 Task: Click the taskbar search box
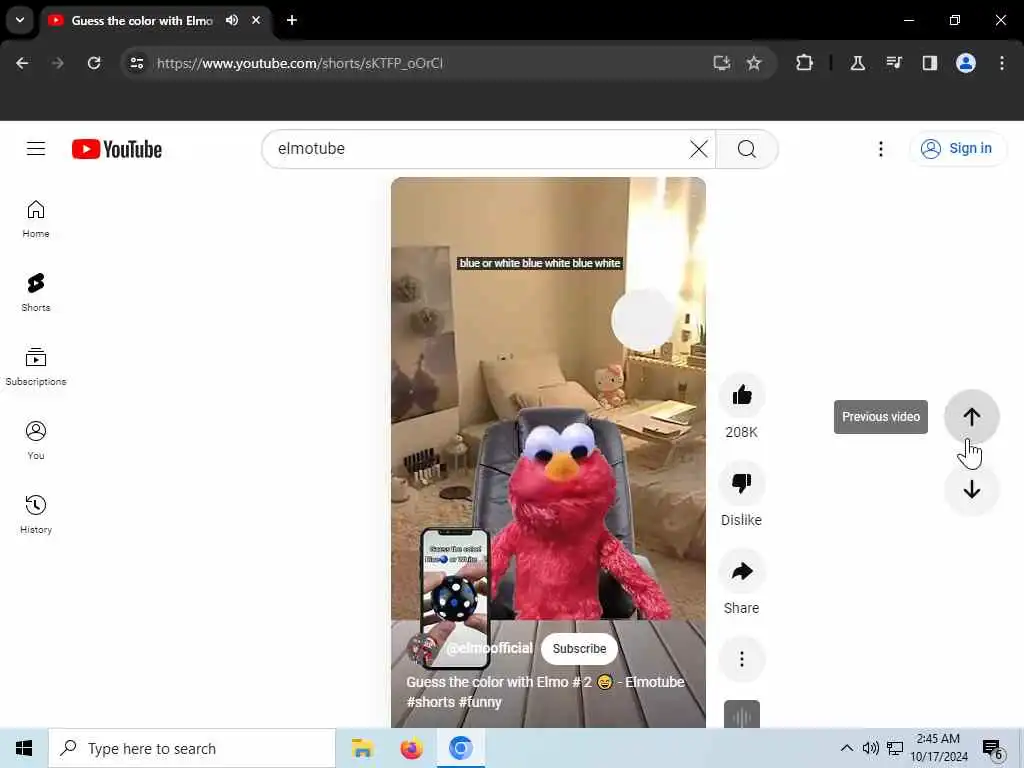click(x=192, y=748)
